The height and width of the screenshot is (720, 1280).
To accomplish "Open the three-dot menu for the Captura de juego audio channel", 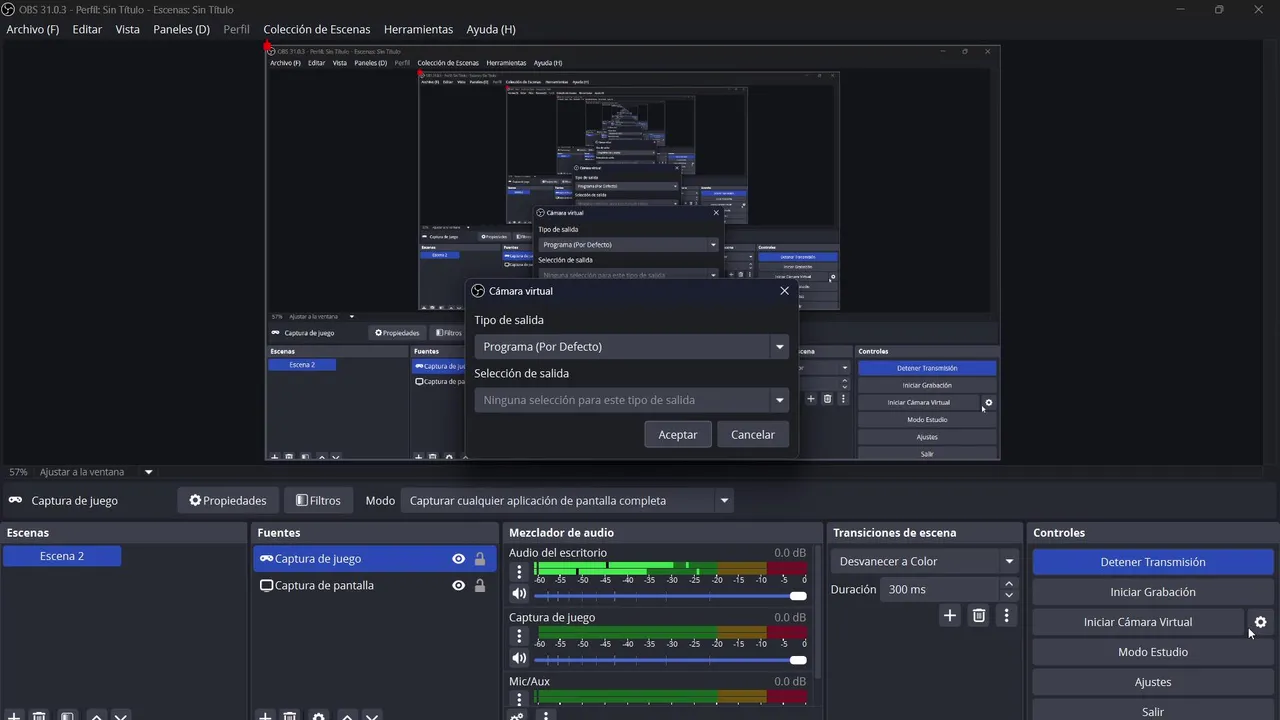I will 519,636.
